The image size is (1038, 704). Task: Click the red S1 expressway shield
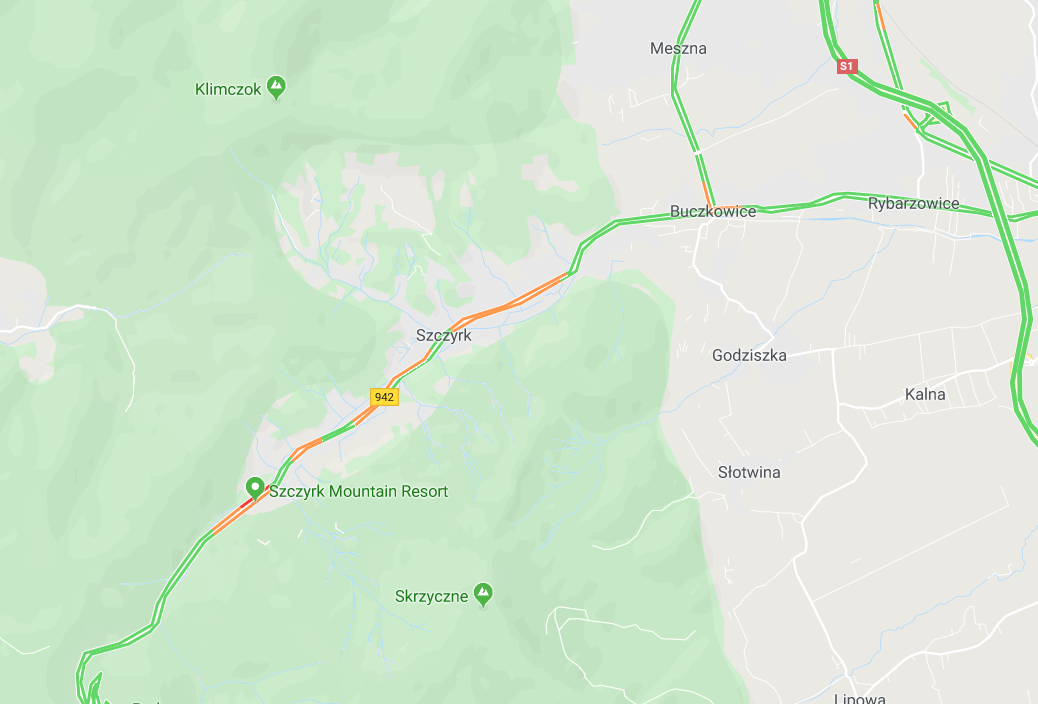tap(847, 66)
